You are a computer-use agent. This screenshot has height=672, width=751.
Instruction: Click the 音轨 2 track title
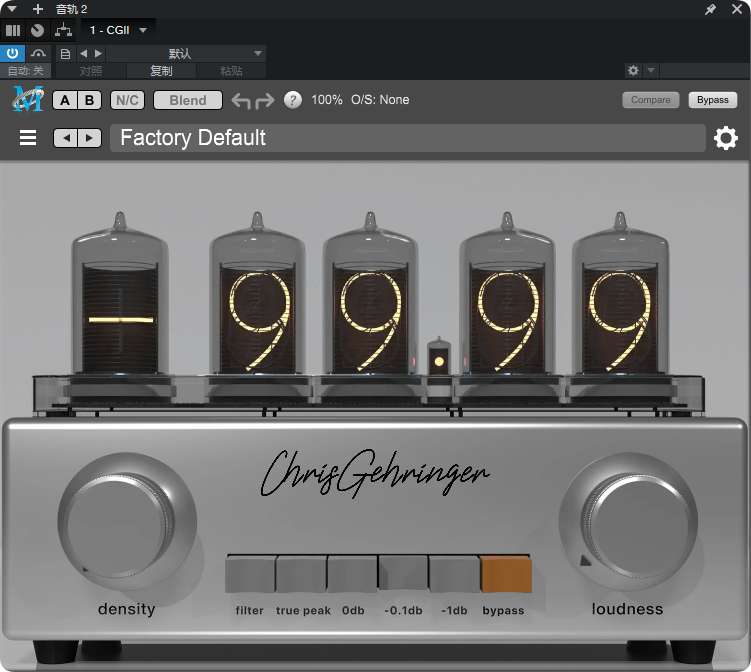tap(71, 9)
